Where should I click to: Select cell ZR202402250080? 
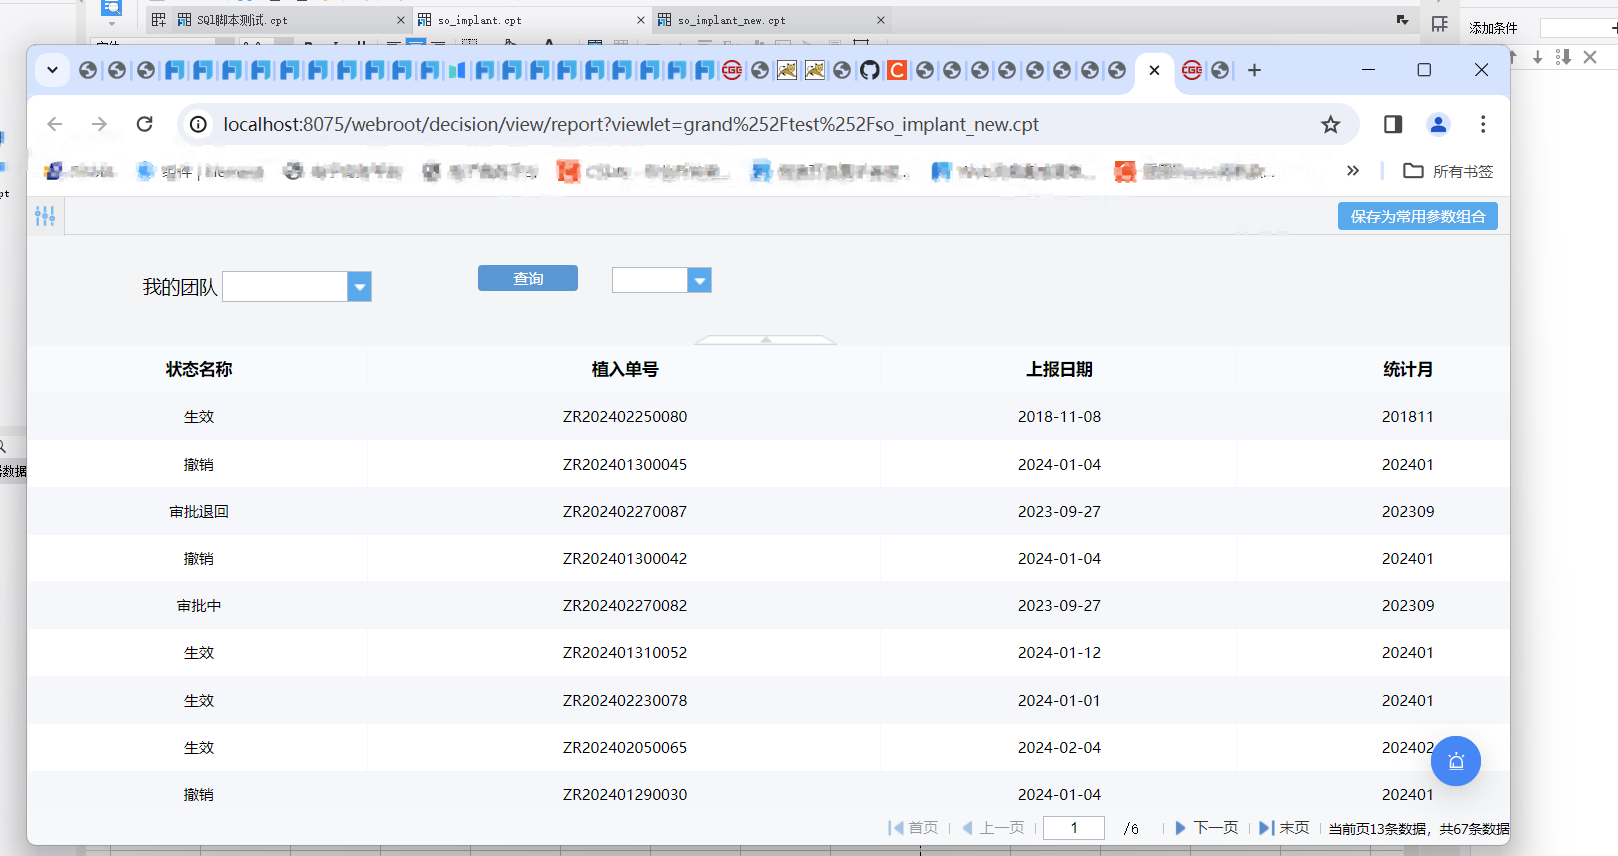point(625,416)
